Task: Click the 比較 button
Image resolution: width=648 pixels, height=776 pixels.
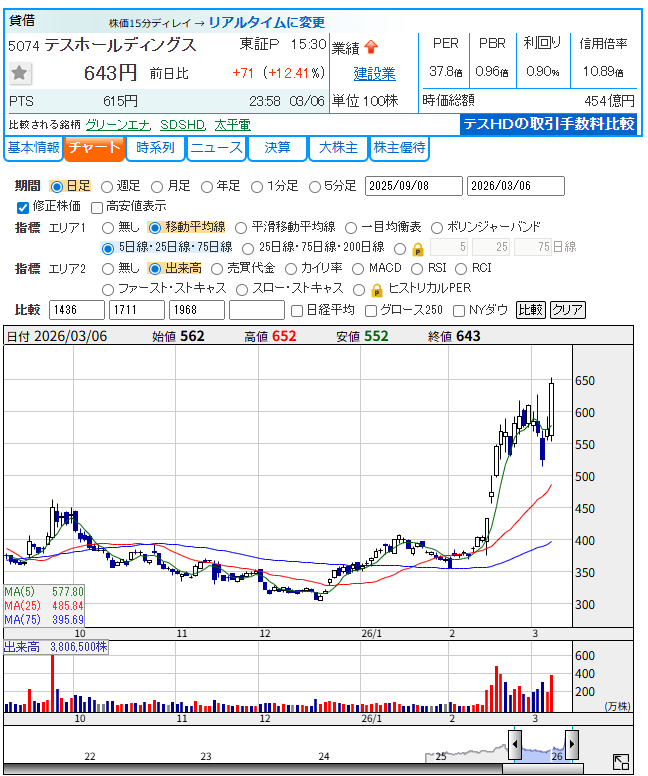Action: tap(530, 310)
